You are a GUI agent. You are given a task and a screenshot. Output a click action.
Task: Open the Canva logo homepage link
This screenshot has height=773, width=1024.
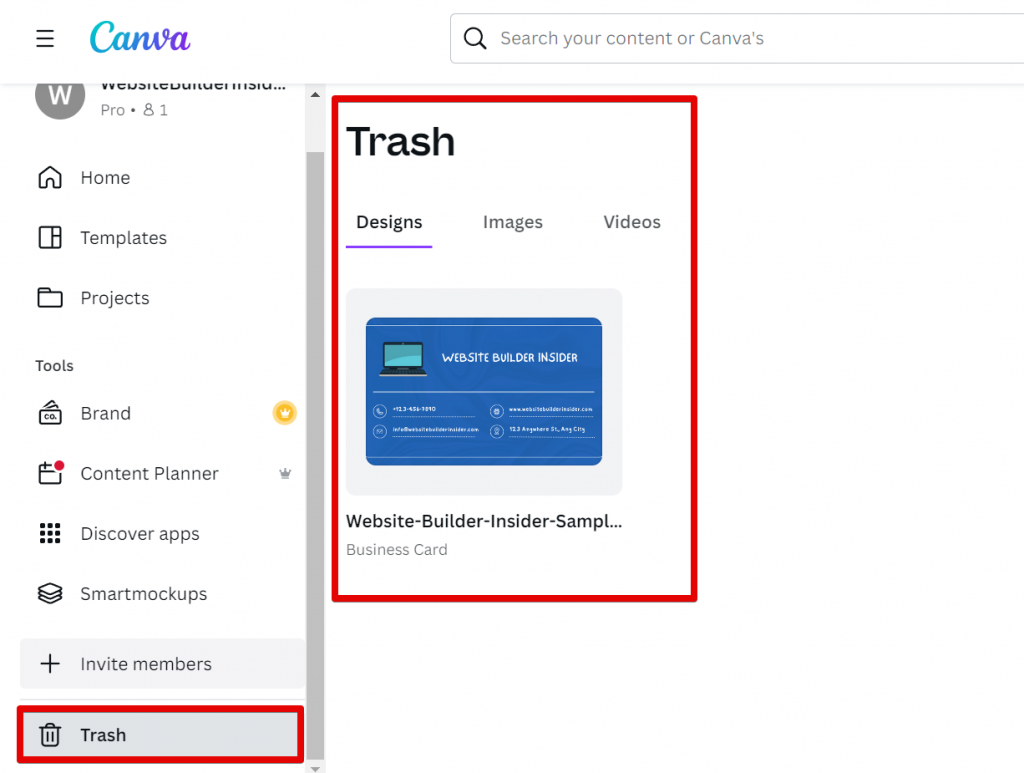click(139, 38)
